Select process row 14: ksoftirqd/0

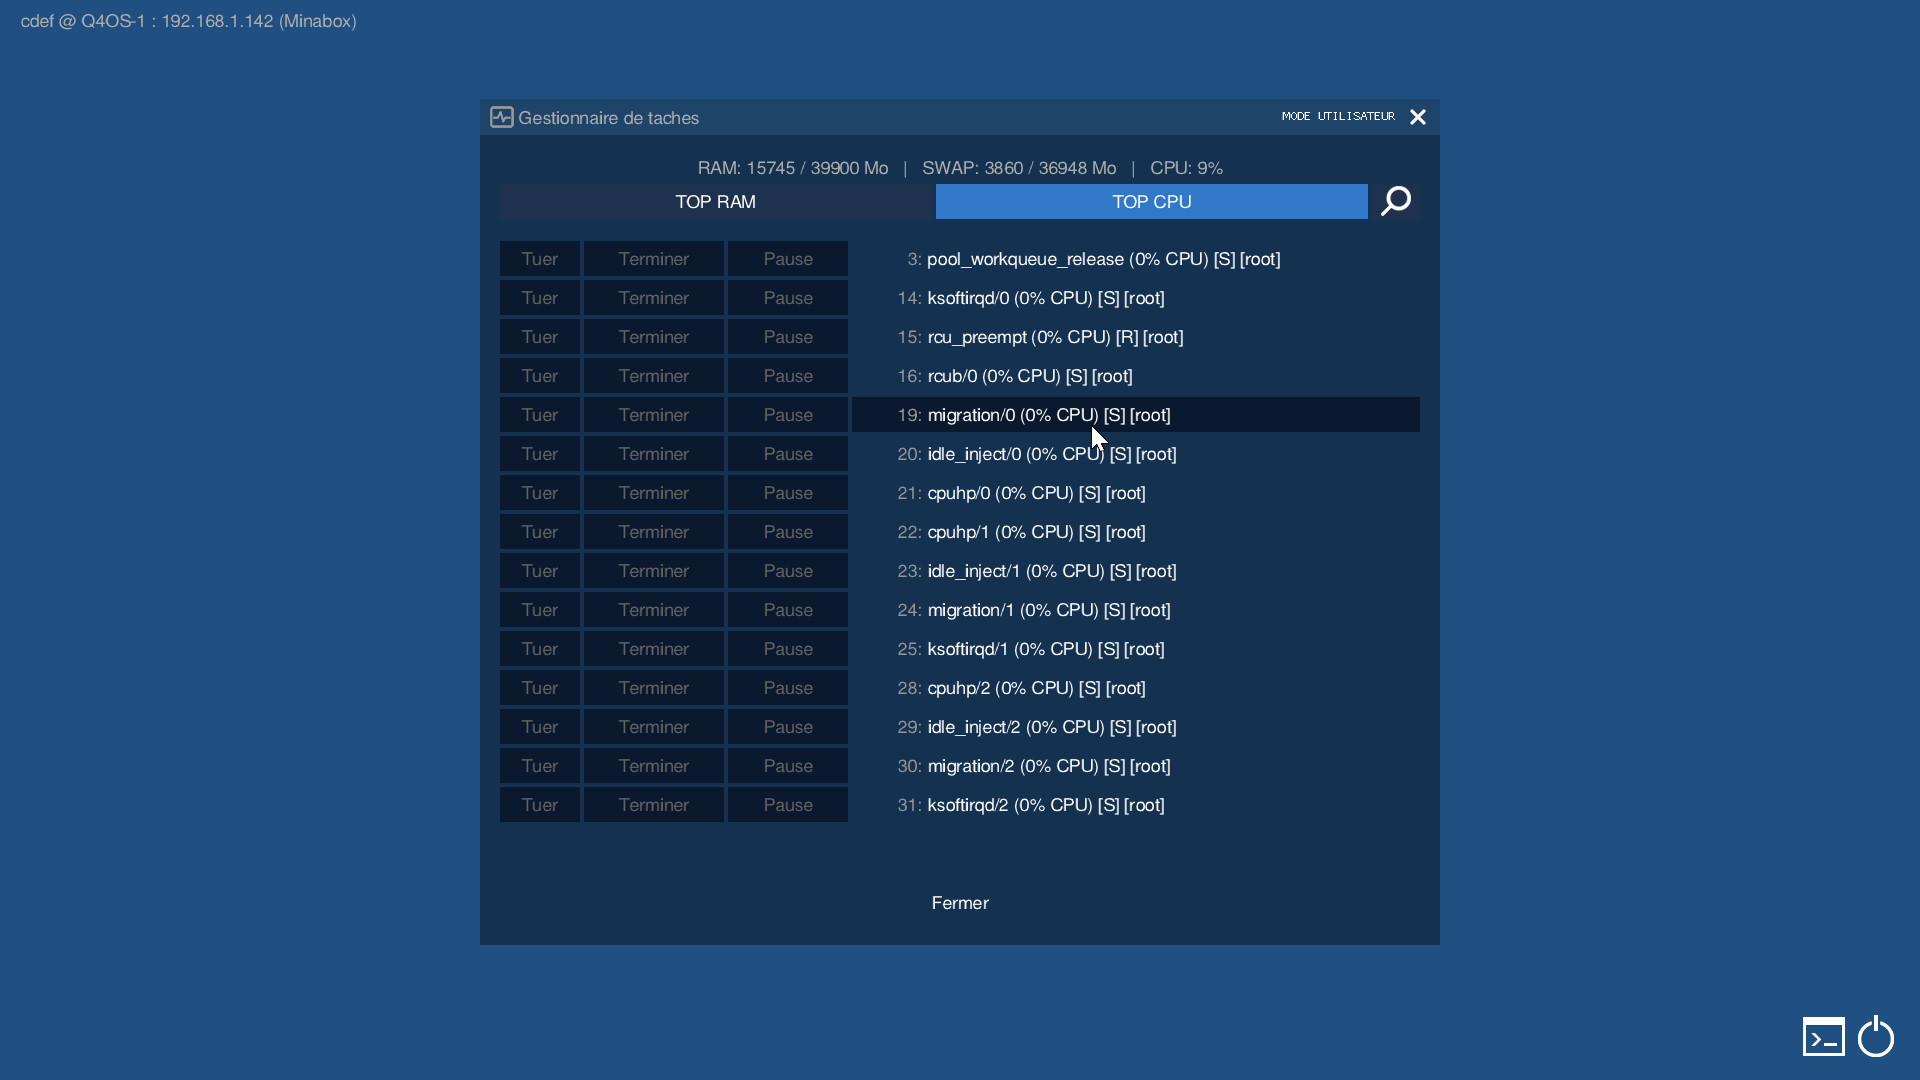point(1136,298)
